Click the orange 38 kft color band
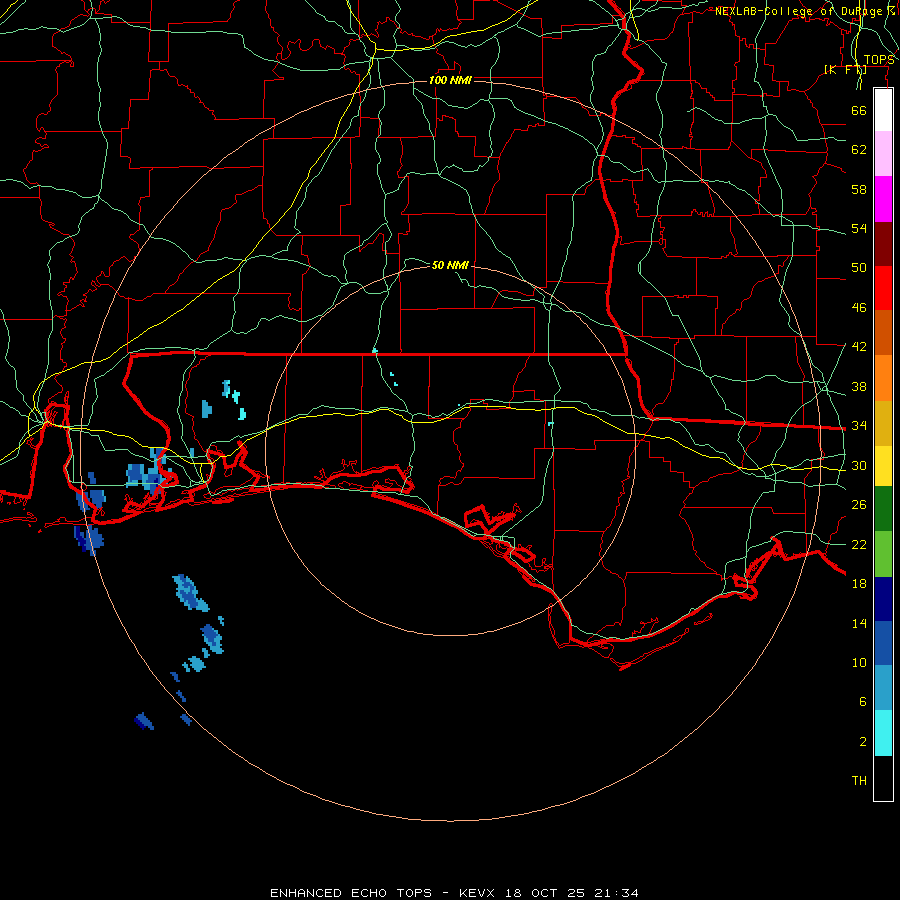The image size is (900, 900). tap(883, 378)
